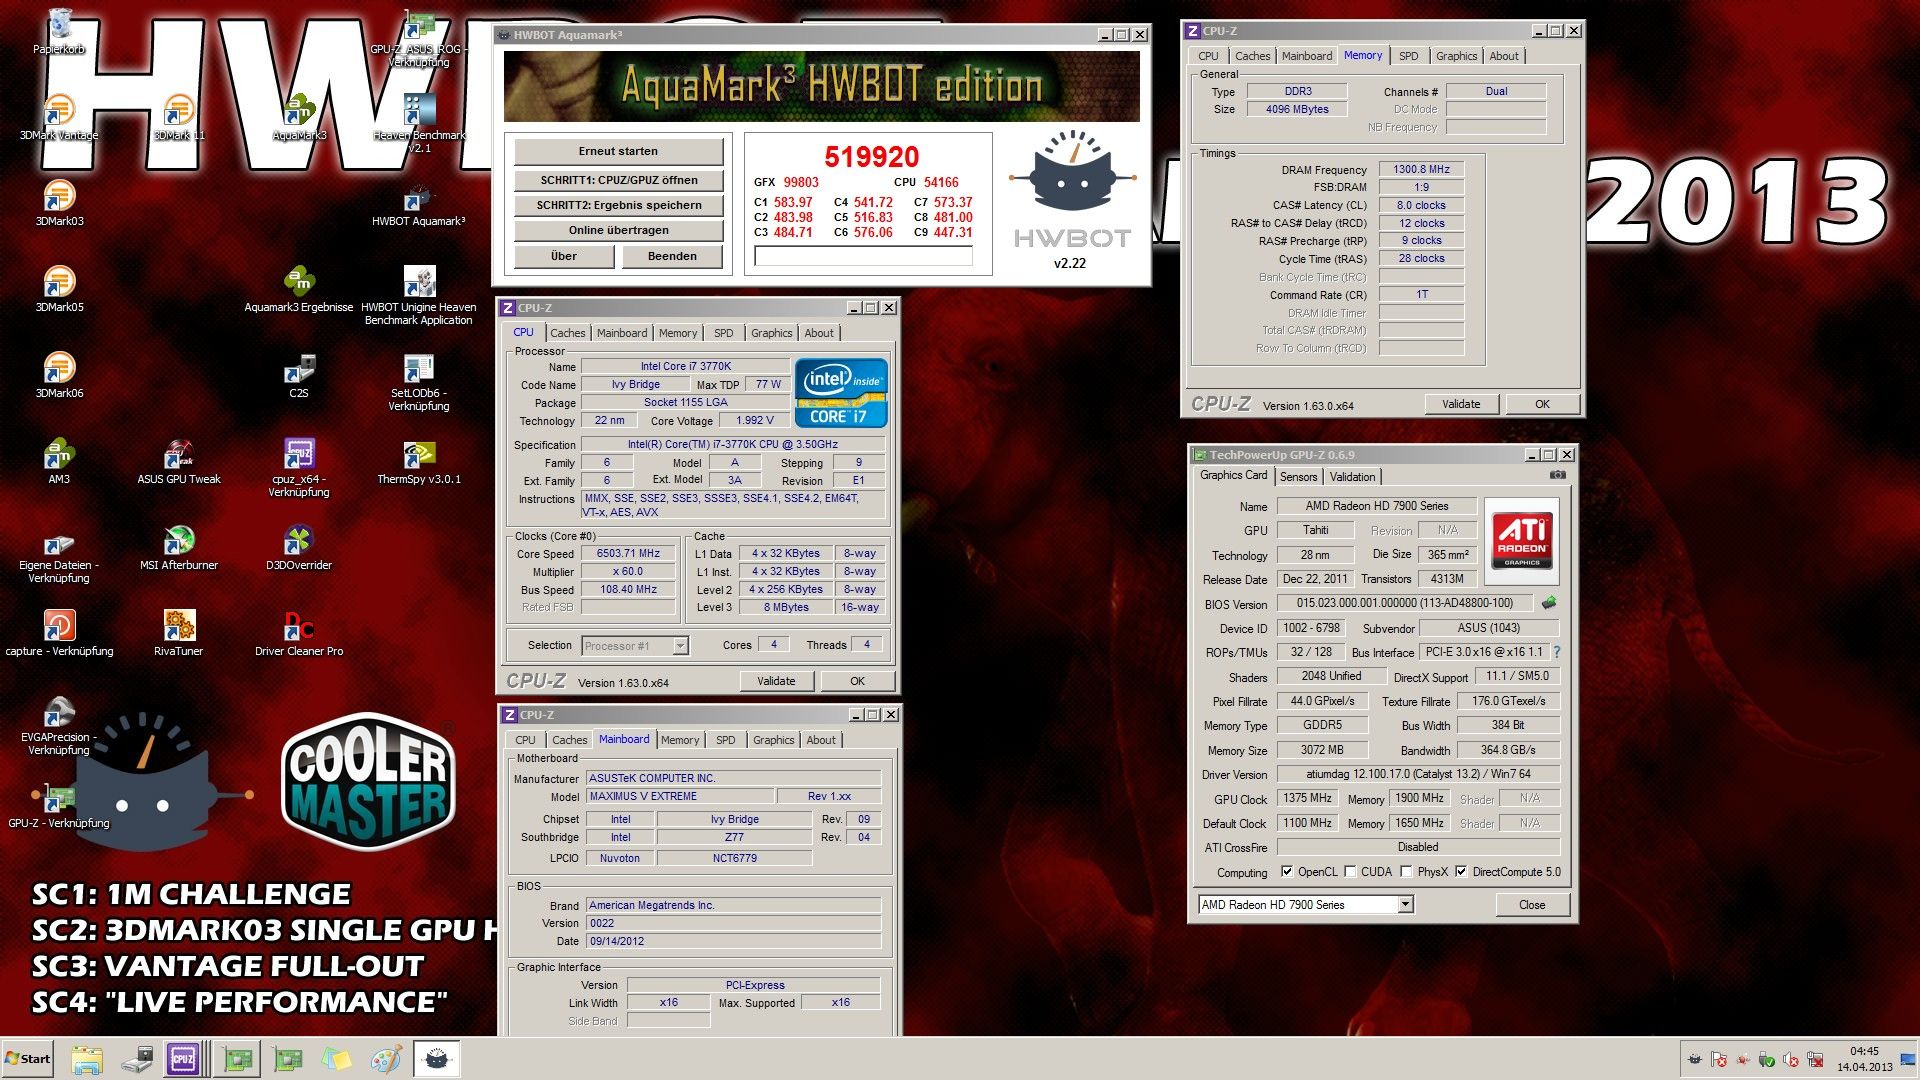Click Bus Interface question mark in GPU-Z

1556,652
